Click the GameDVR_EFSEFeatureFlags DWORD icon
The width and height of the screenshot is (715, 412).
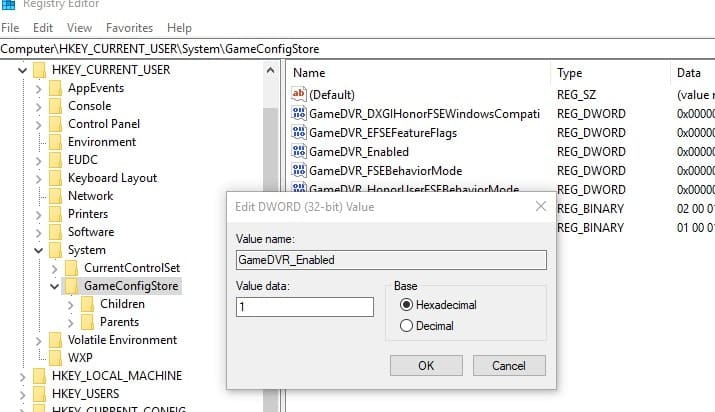click(299, 133)
